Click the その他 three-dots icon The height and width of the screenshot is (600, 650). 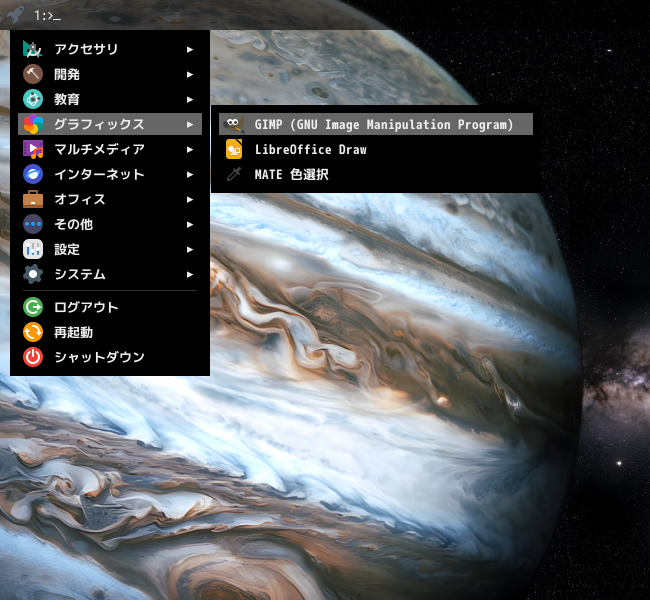coord(33,224)
